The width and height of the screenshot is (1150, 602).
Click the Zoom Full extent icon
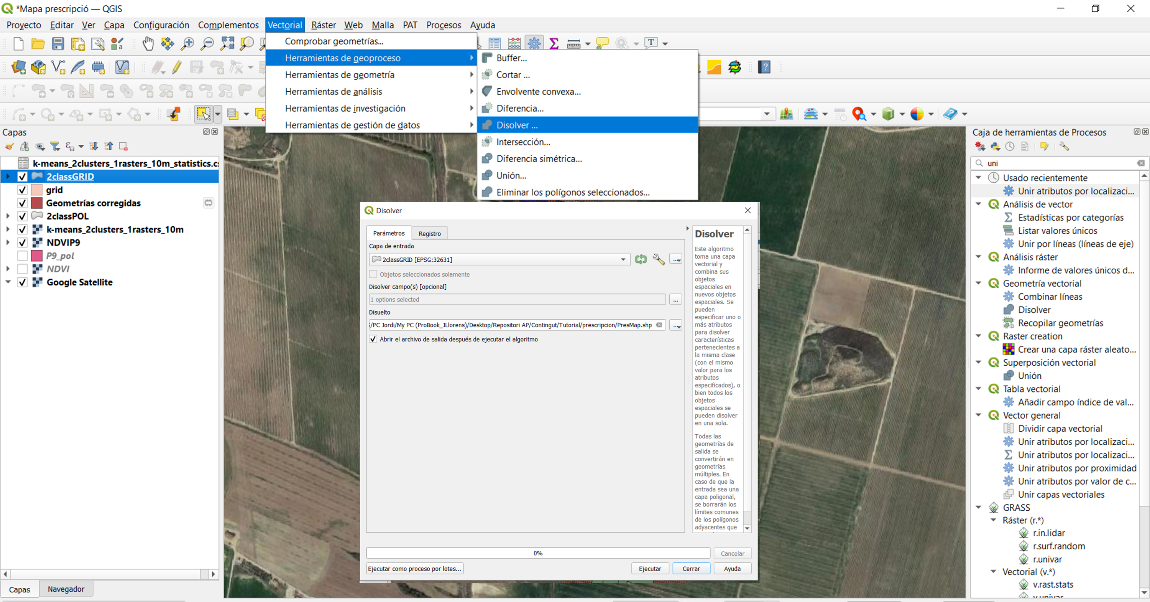[227, 44]
